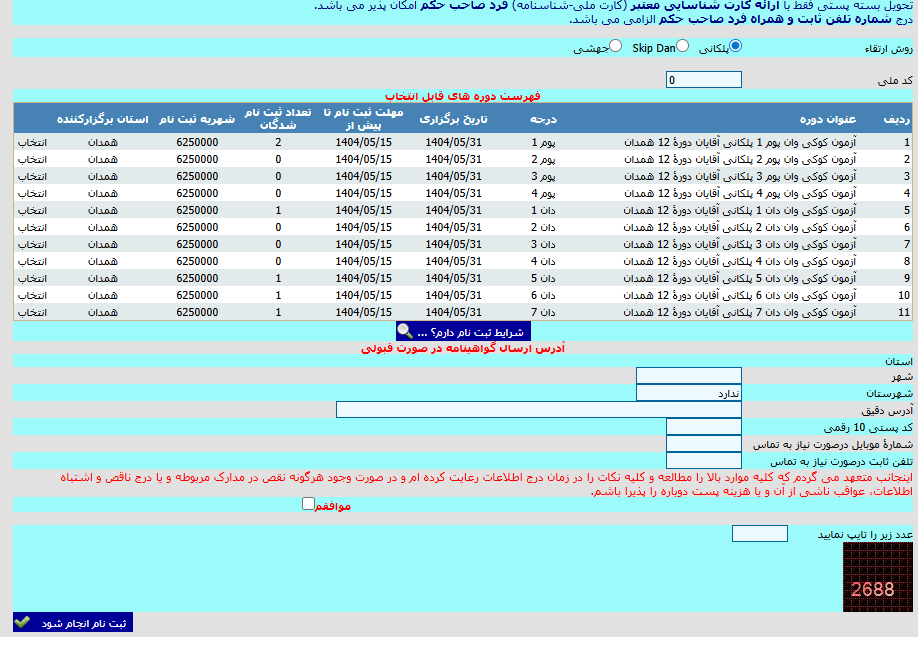The height and width of the screenshot is (650, 918).
Task: Click انتخاب for row 2, پوم 2
Action: coord(32,159)
